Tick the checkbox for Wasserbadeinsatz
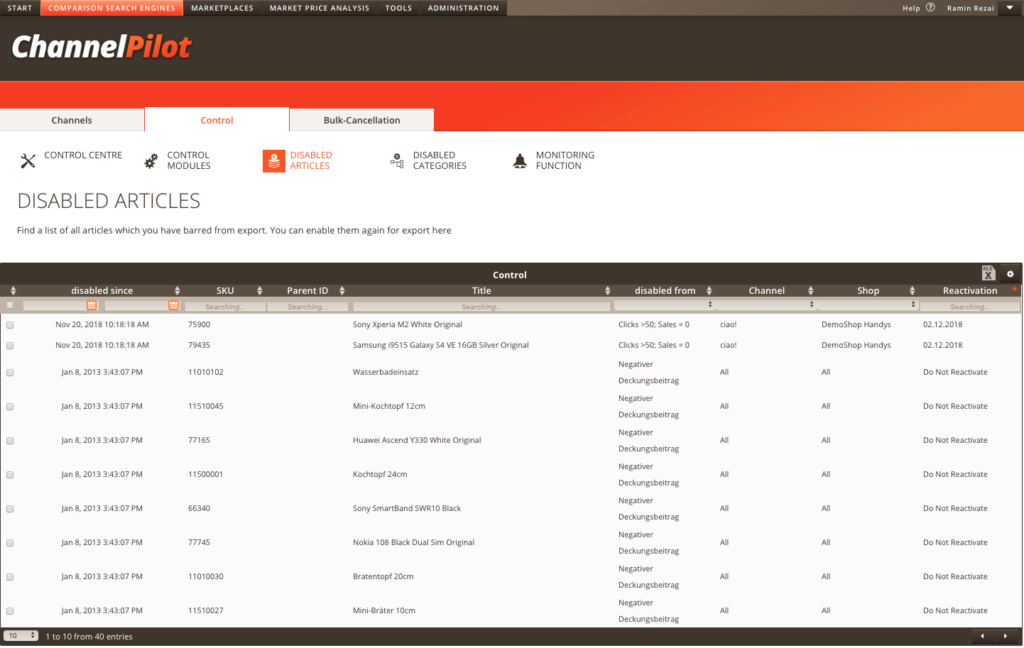Screen dimensions: 1024x648 [10, 372]
